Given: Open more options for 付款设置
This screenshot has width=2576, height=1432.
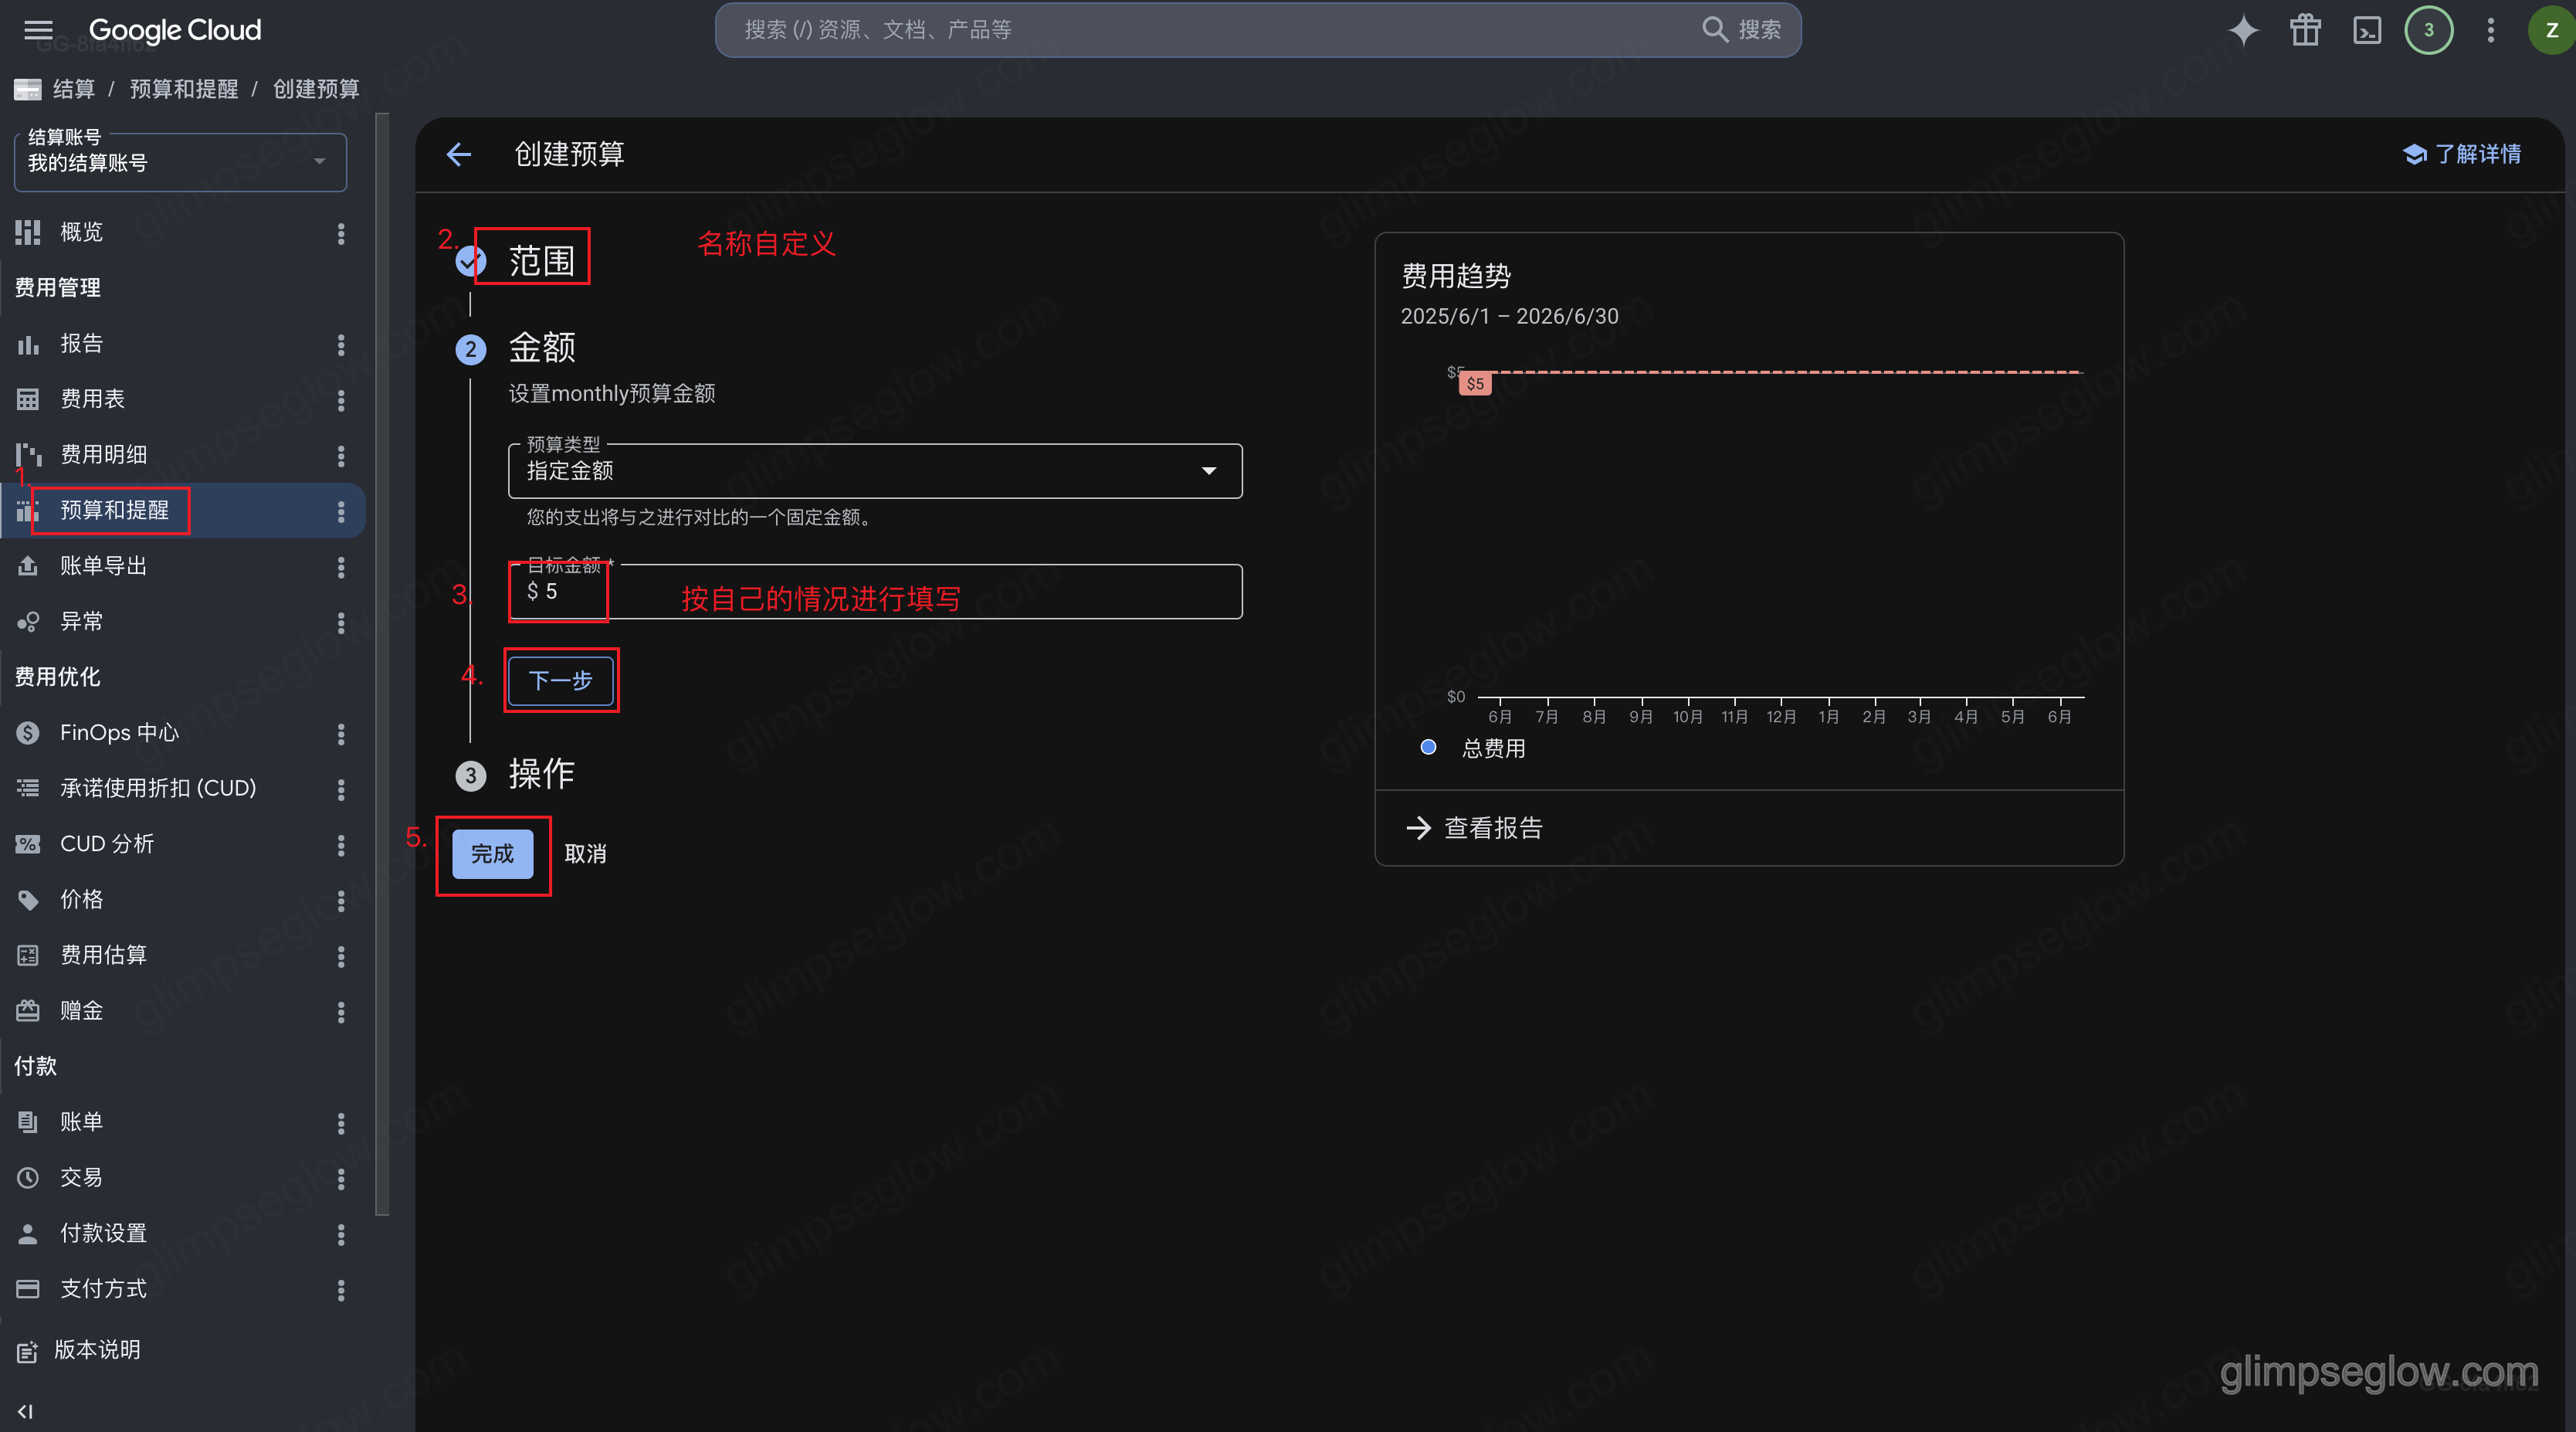Looking at the screenshot, I should [x=341, y=1234].
